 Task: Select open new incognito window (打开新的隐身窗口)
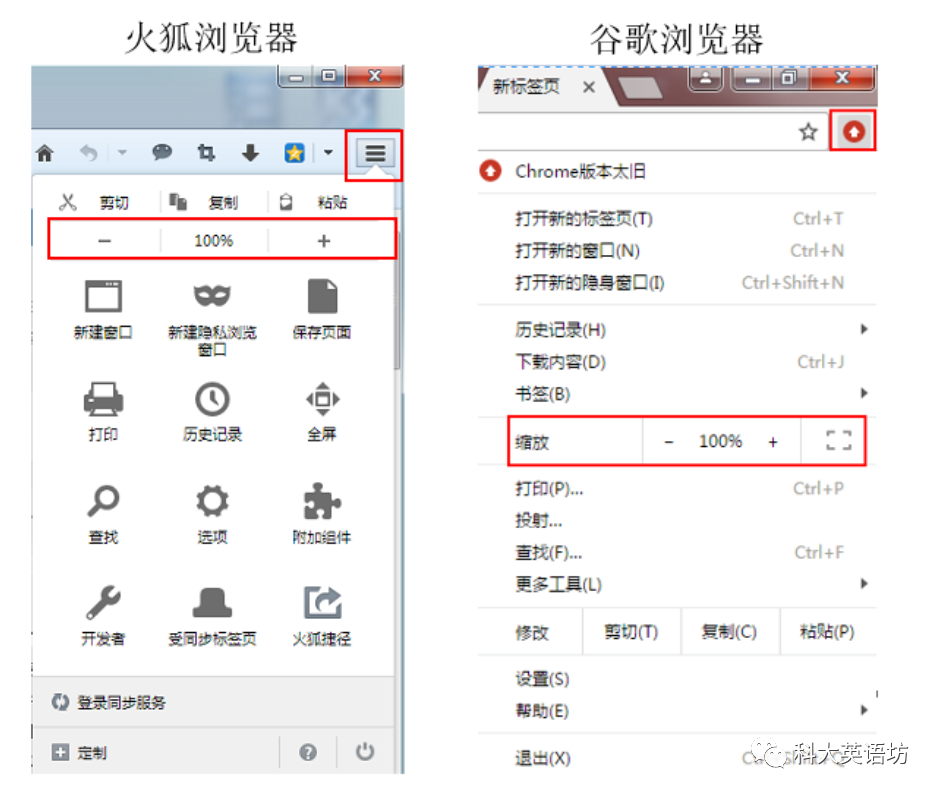(590, 283)
